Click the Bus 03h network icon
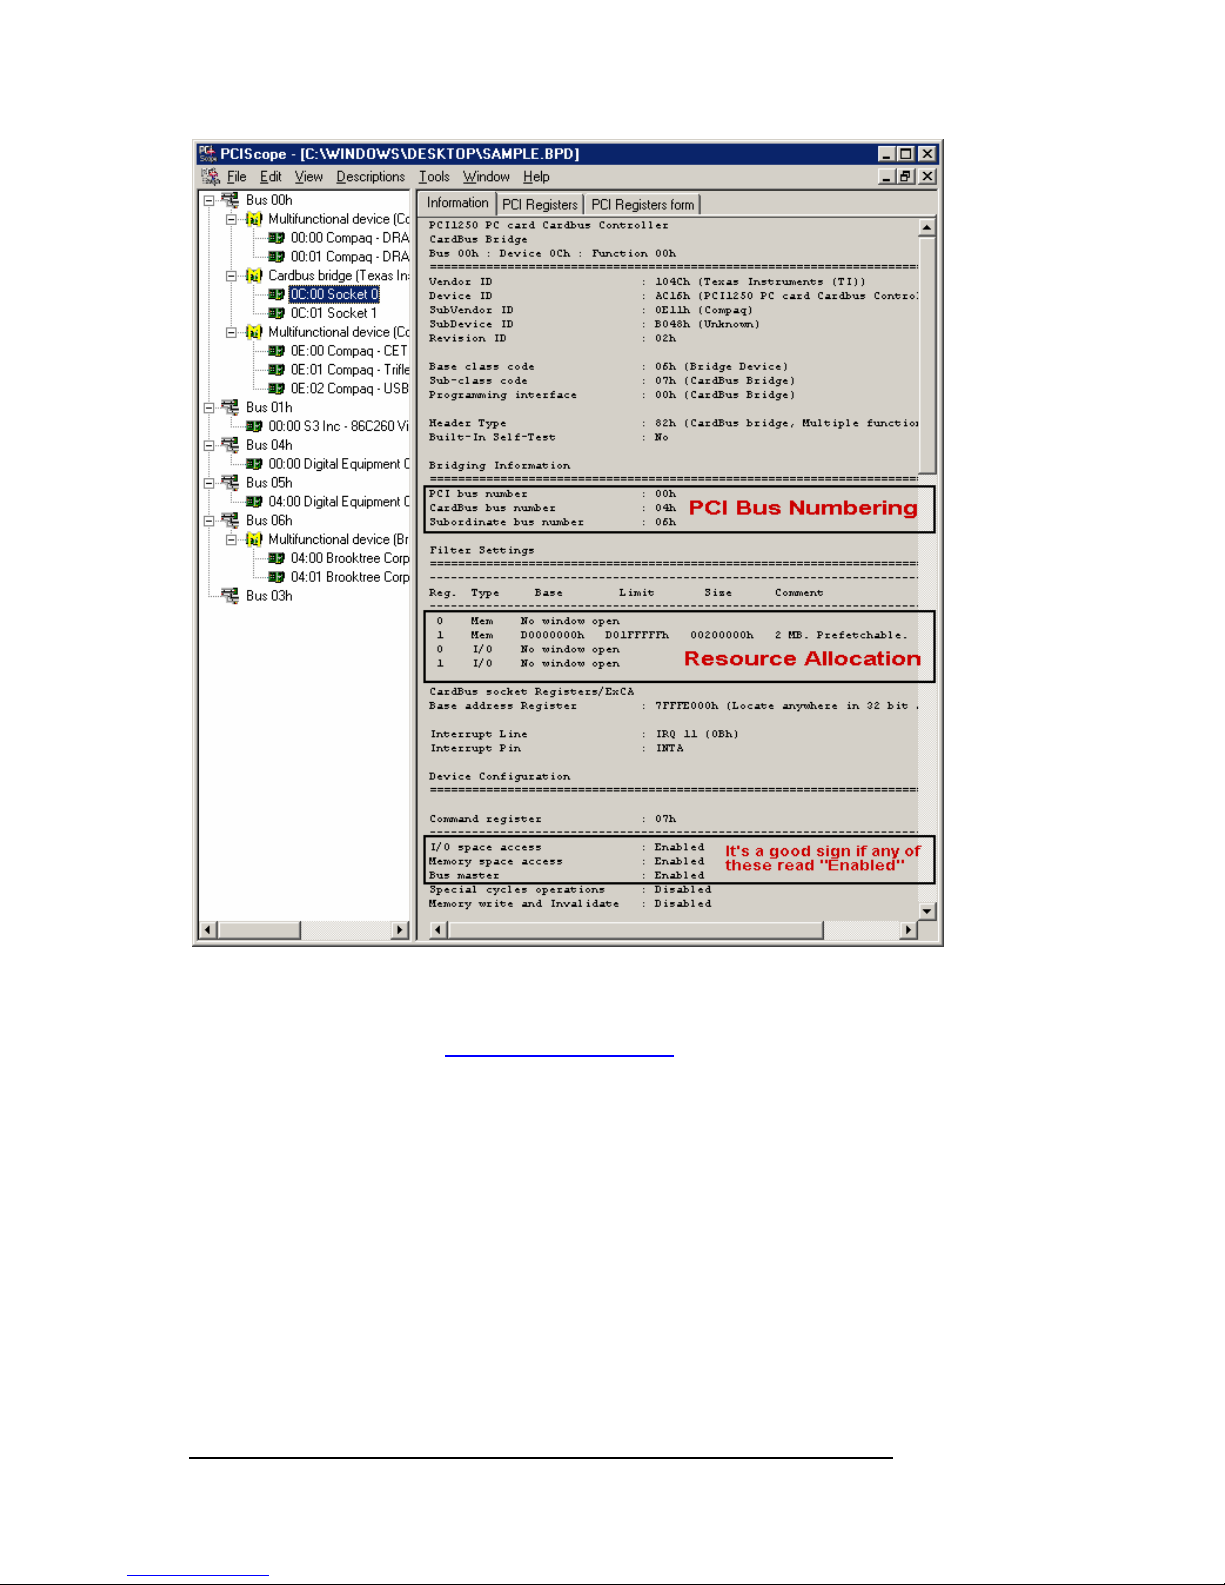Screen dimensions: 1225x1585 [x=231, y=596]
